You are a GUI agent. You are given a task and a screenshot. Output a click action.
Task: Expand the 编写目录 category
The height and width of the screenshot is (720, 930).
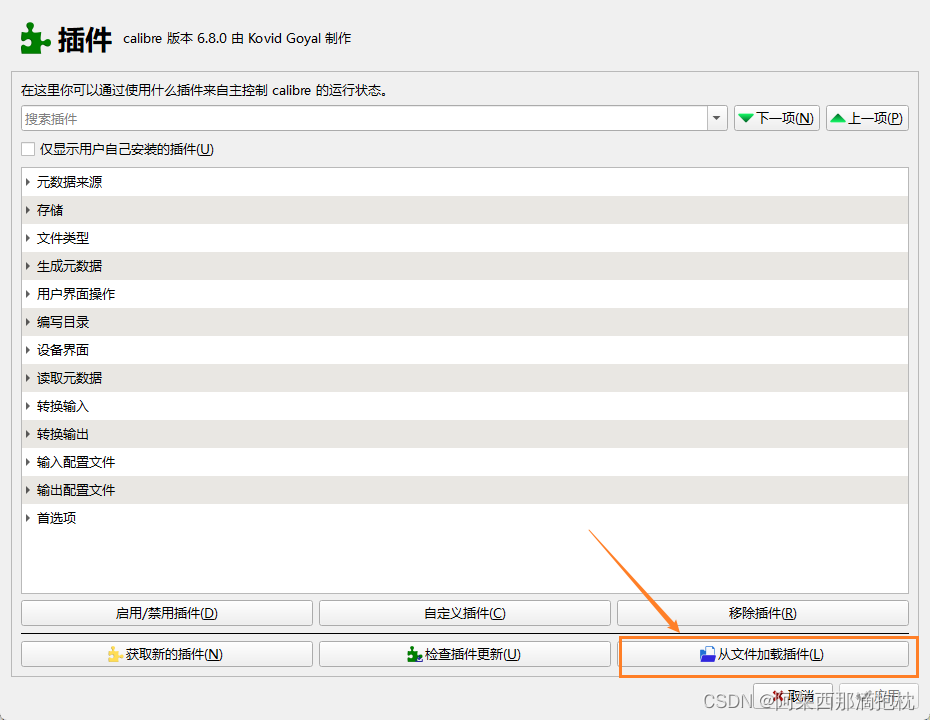[27, 322]
